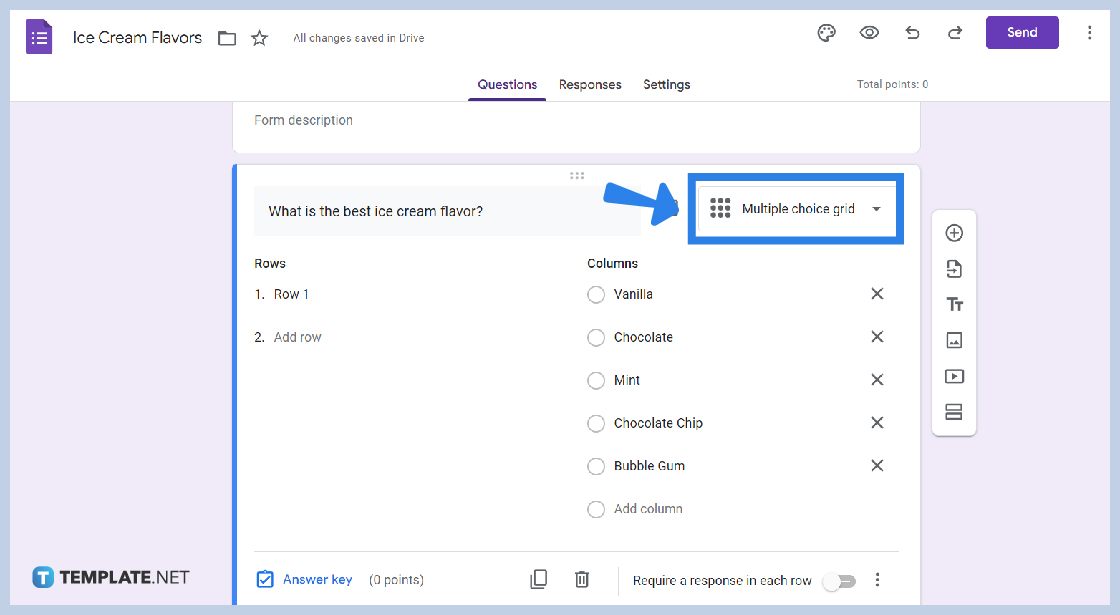Open the customize theme palette
Image resolution: width=1120 pixels, height=615 pixels.
tap(826, 33)
